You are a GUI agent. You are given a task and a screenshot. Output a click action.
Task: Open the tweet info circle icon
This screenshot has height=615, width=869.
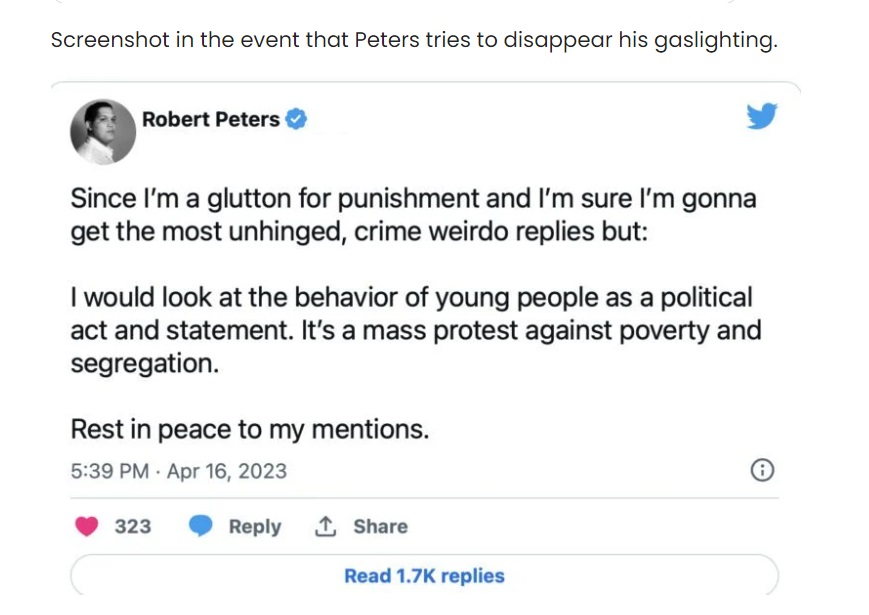click(x=762, y=470)
